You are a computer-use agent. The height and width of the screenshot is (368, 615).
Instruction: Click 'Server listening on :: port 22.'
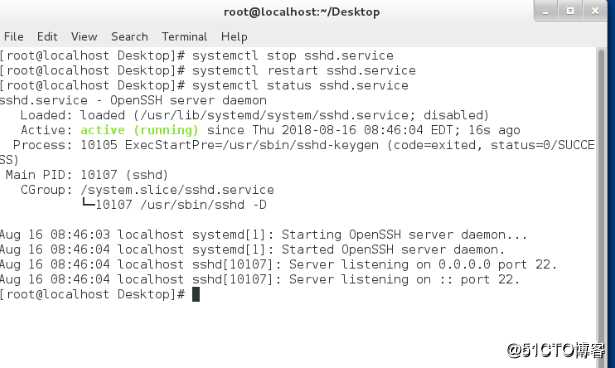pos(404,279)
